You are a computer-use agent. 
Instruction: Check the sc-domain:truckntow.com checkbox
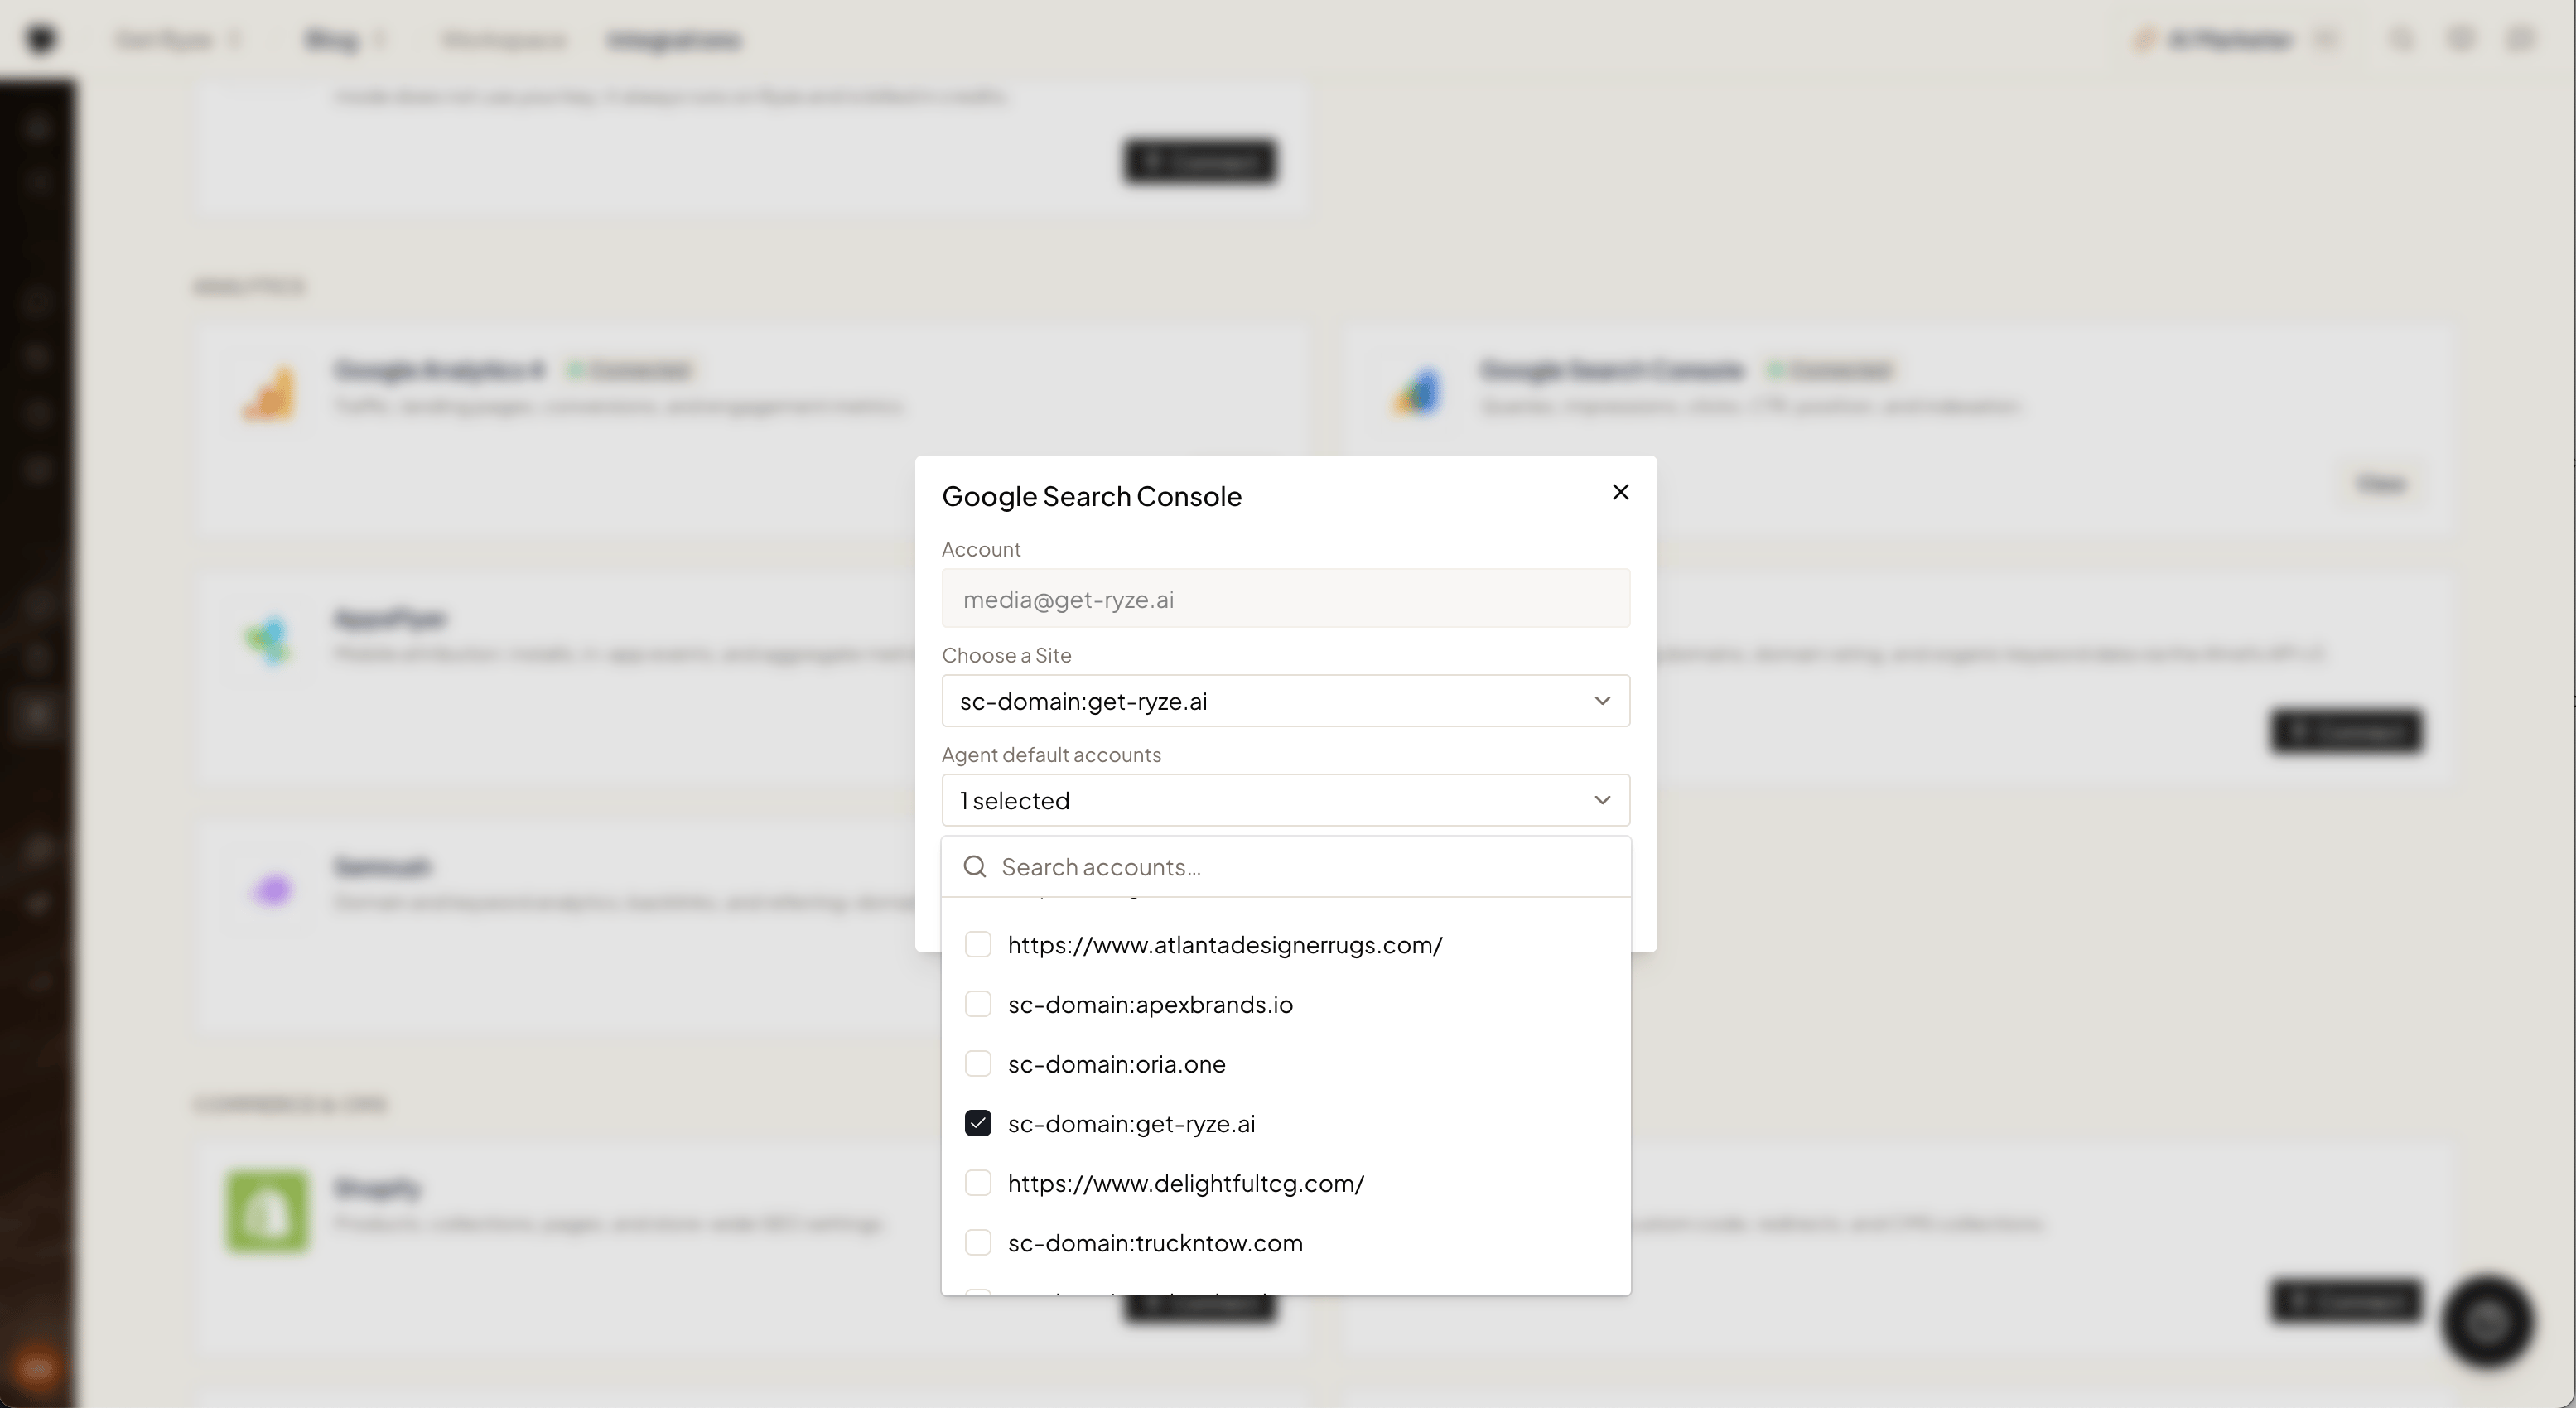(977, 1243)
